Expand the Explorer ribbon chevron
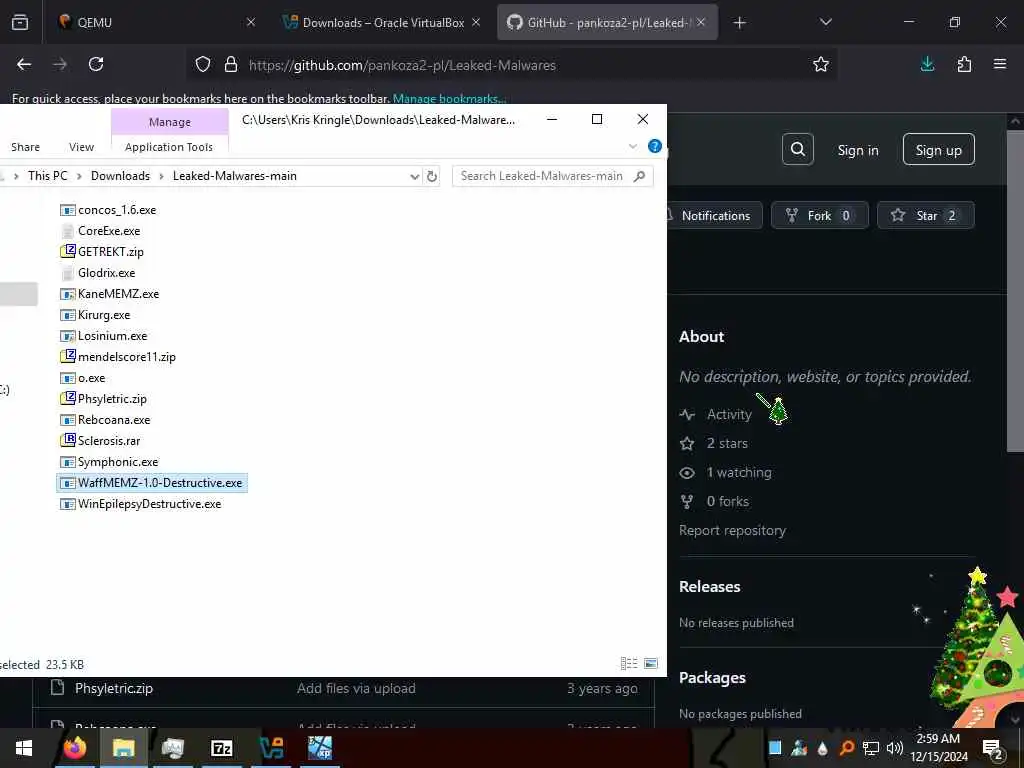This screenshot has height=768, width=1024. pyautogui.click(x=632, y=146)
